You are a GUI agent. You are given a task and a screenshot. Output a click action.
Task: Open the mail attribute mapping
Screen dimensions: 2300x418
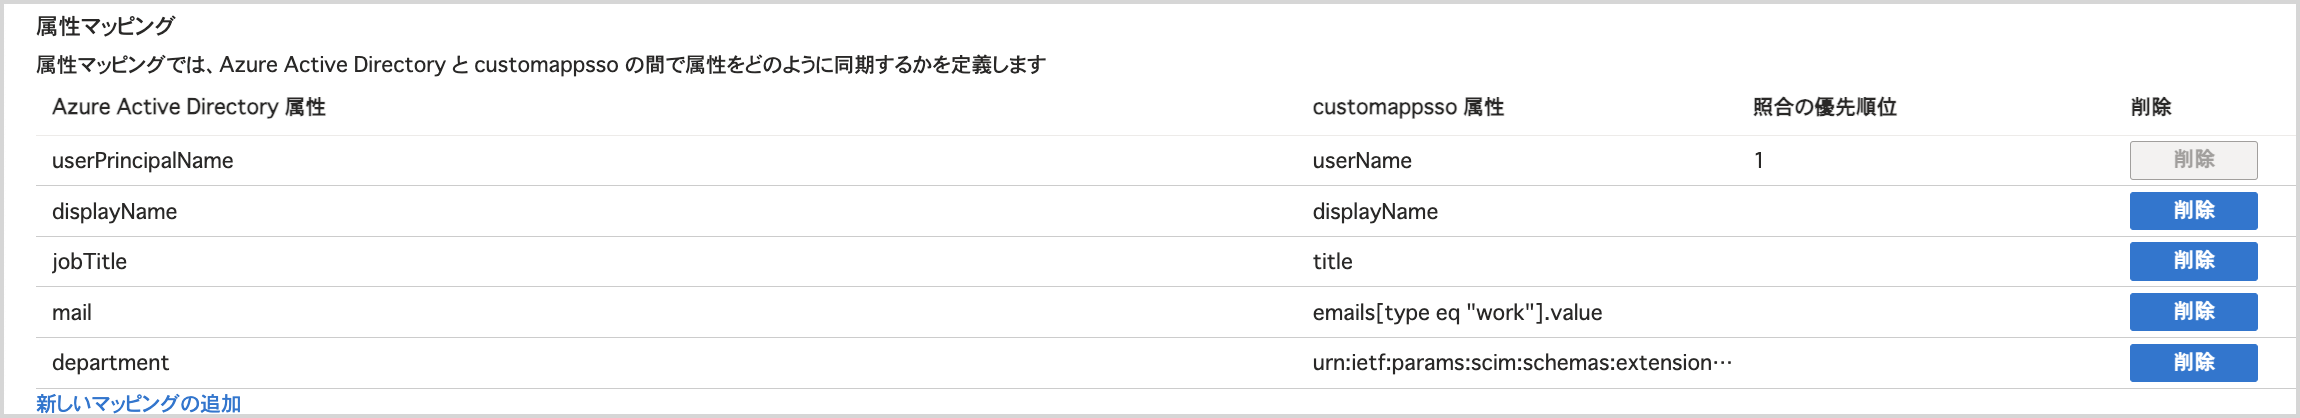[x=71, y=313]
